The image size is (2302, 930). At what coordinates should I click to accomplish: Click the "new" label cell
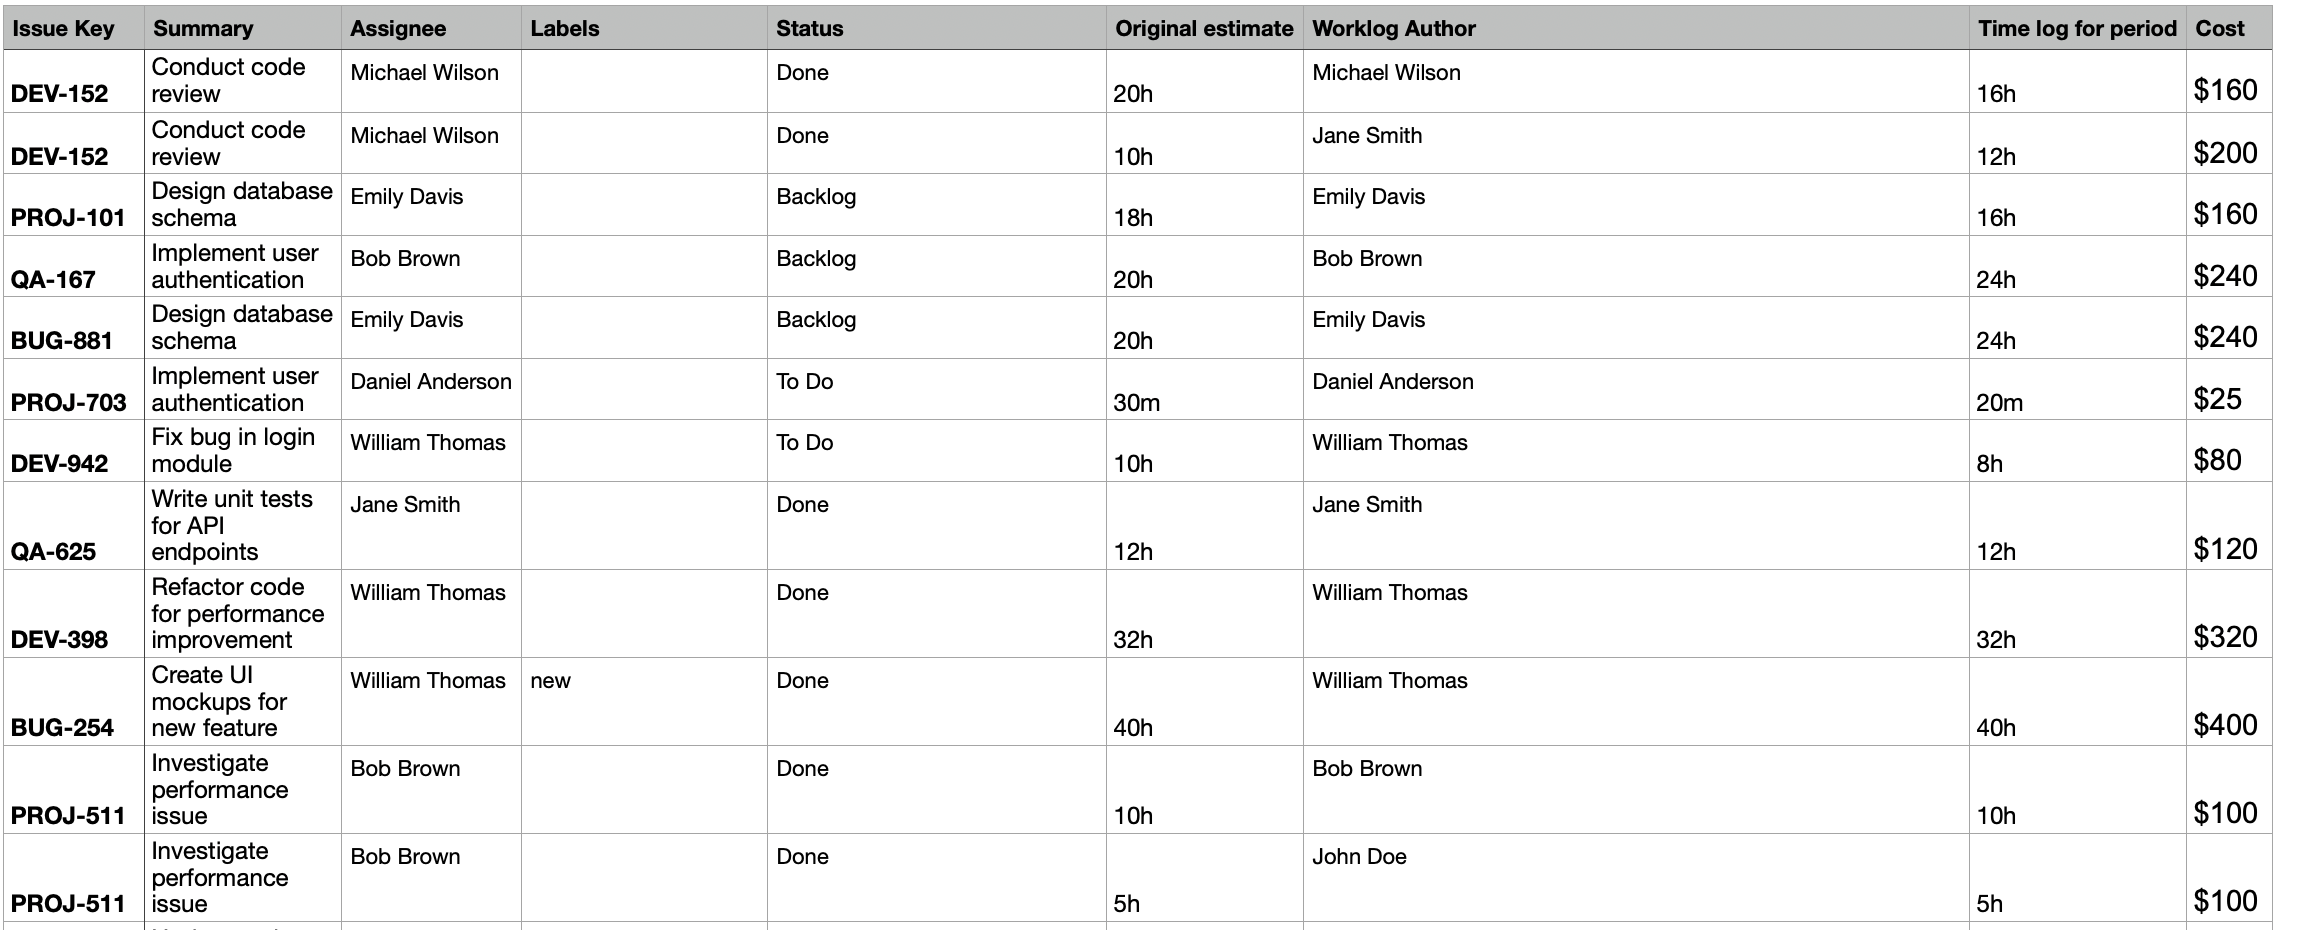pyautogui.click(x=551, y=681)
